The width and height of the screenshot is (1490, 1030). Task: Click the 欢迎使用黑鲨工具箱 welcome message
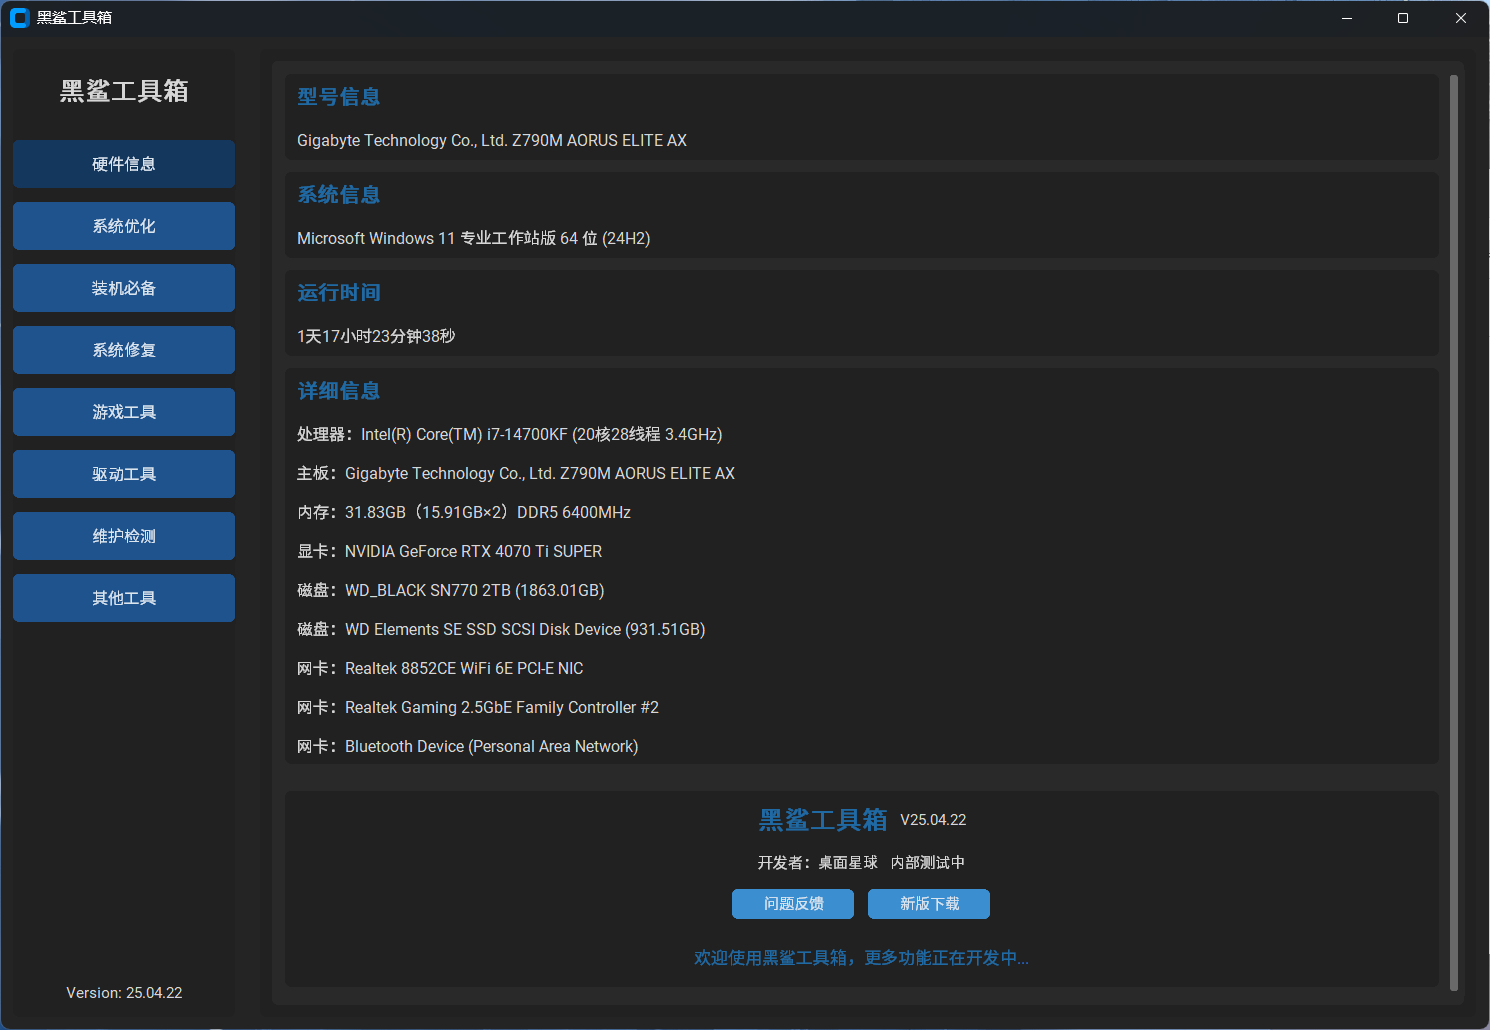[x=861, y=958]
